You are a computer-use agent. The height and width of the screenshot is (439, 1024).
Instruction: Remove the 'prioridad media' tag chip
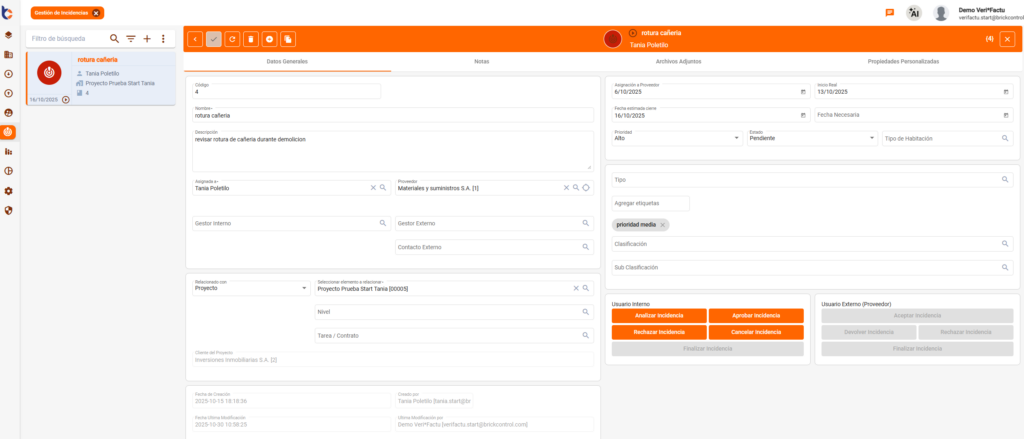coord(662,225)
